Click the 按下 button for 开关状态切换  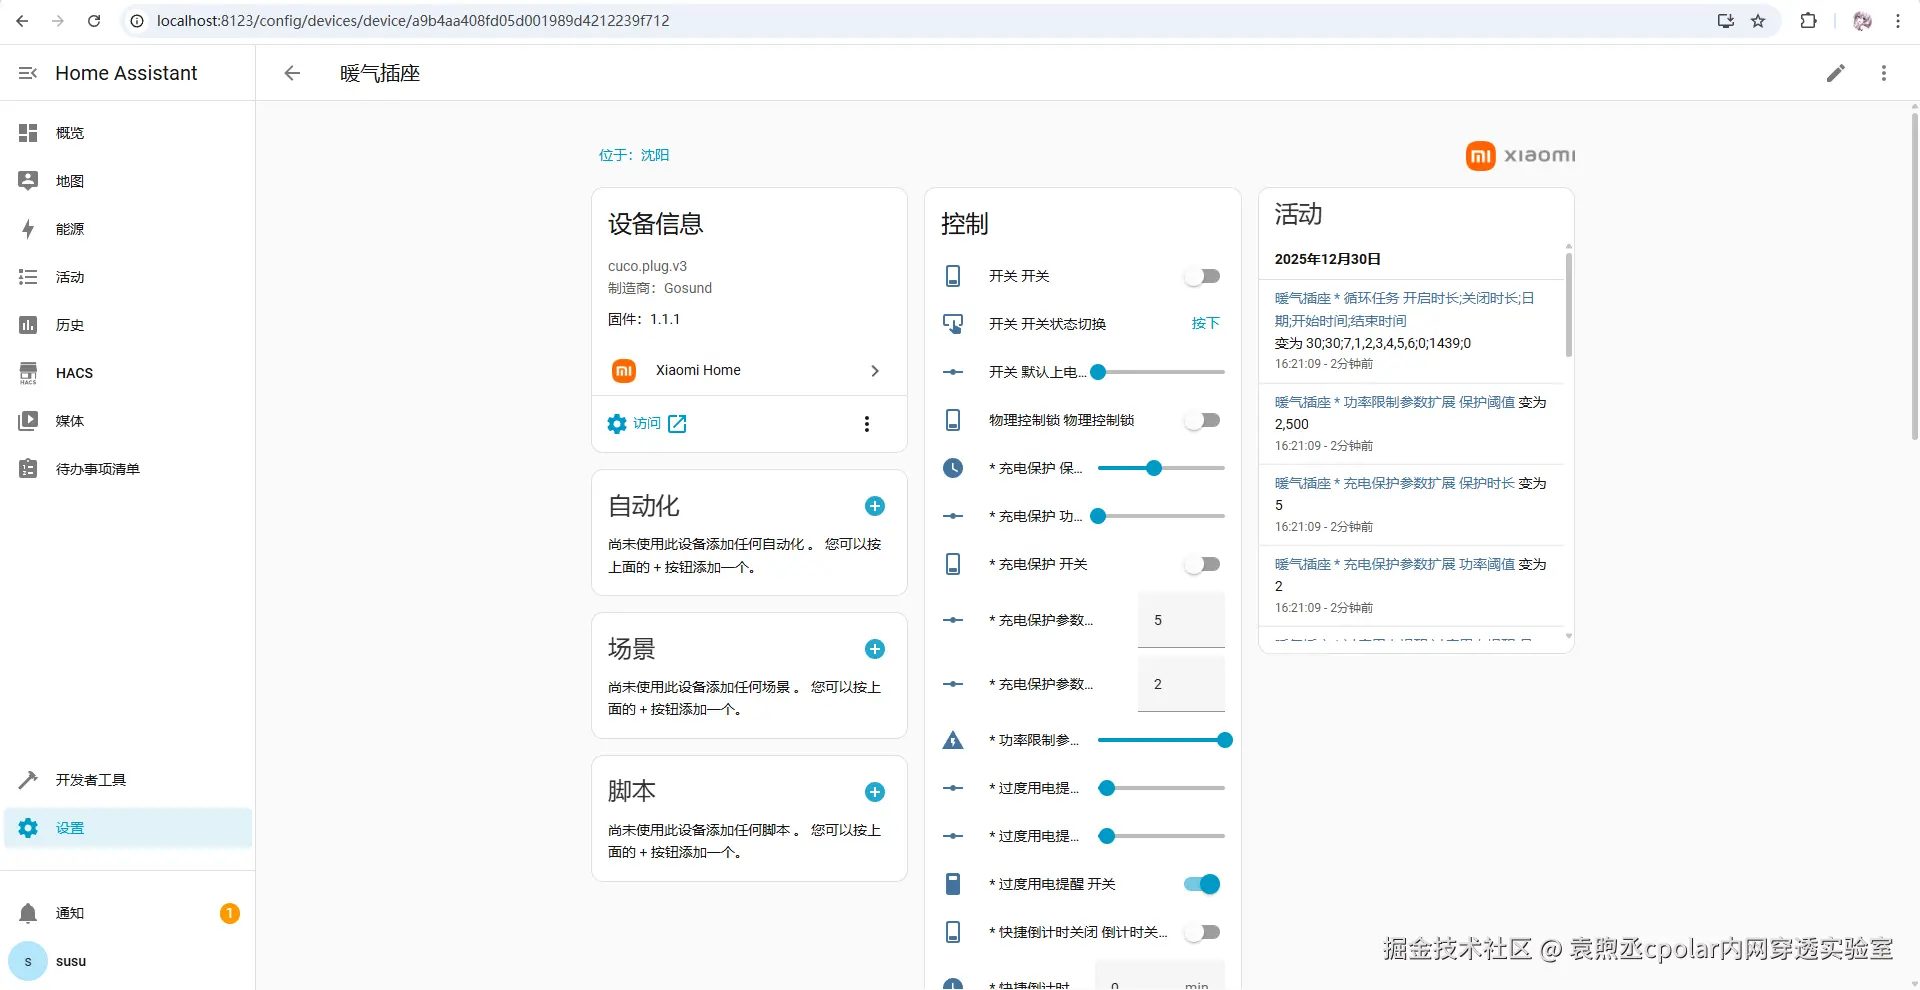pos(1206,324)
